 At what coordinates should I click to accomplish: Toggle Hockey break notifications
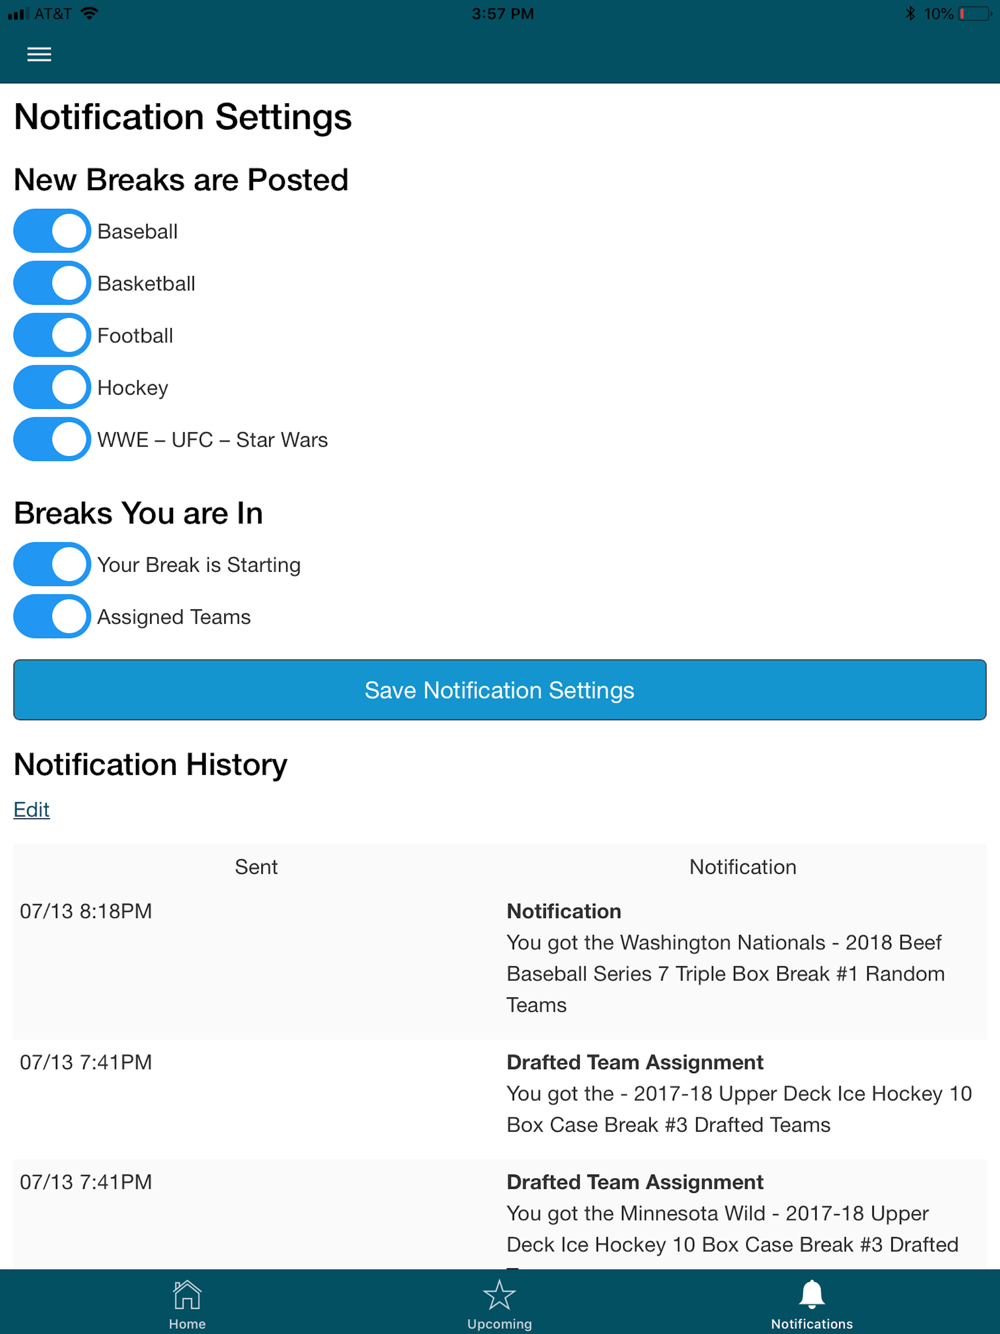[x=52, y=387]
